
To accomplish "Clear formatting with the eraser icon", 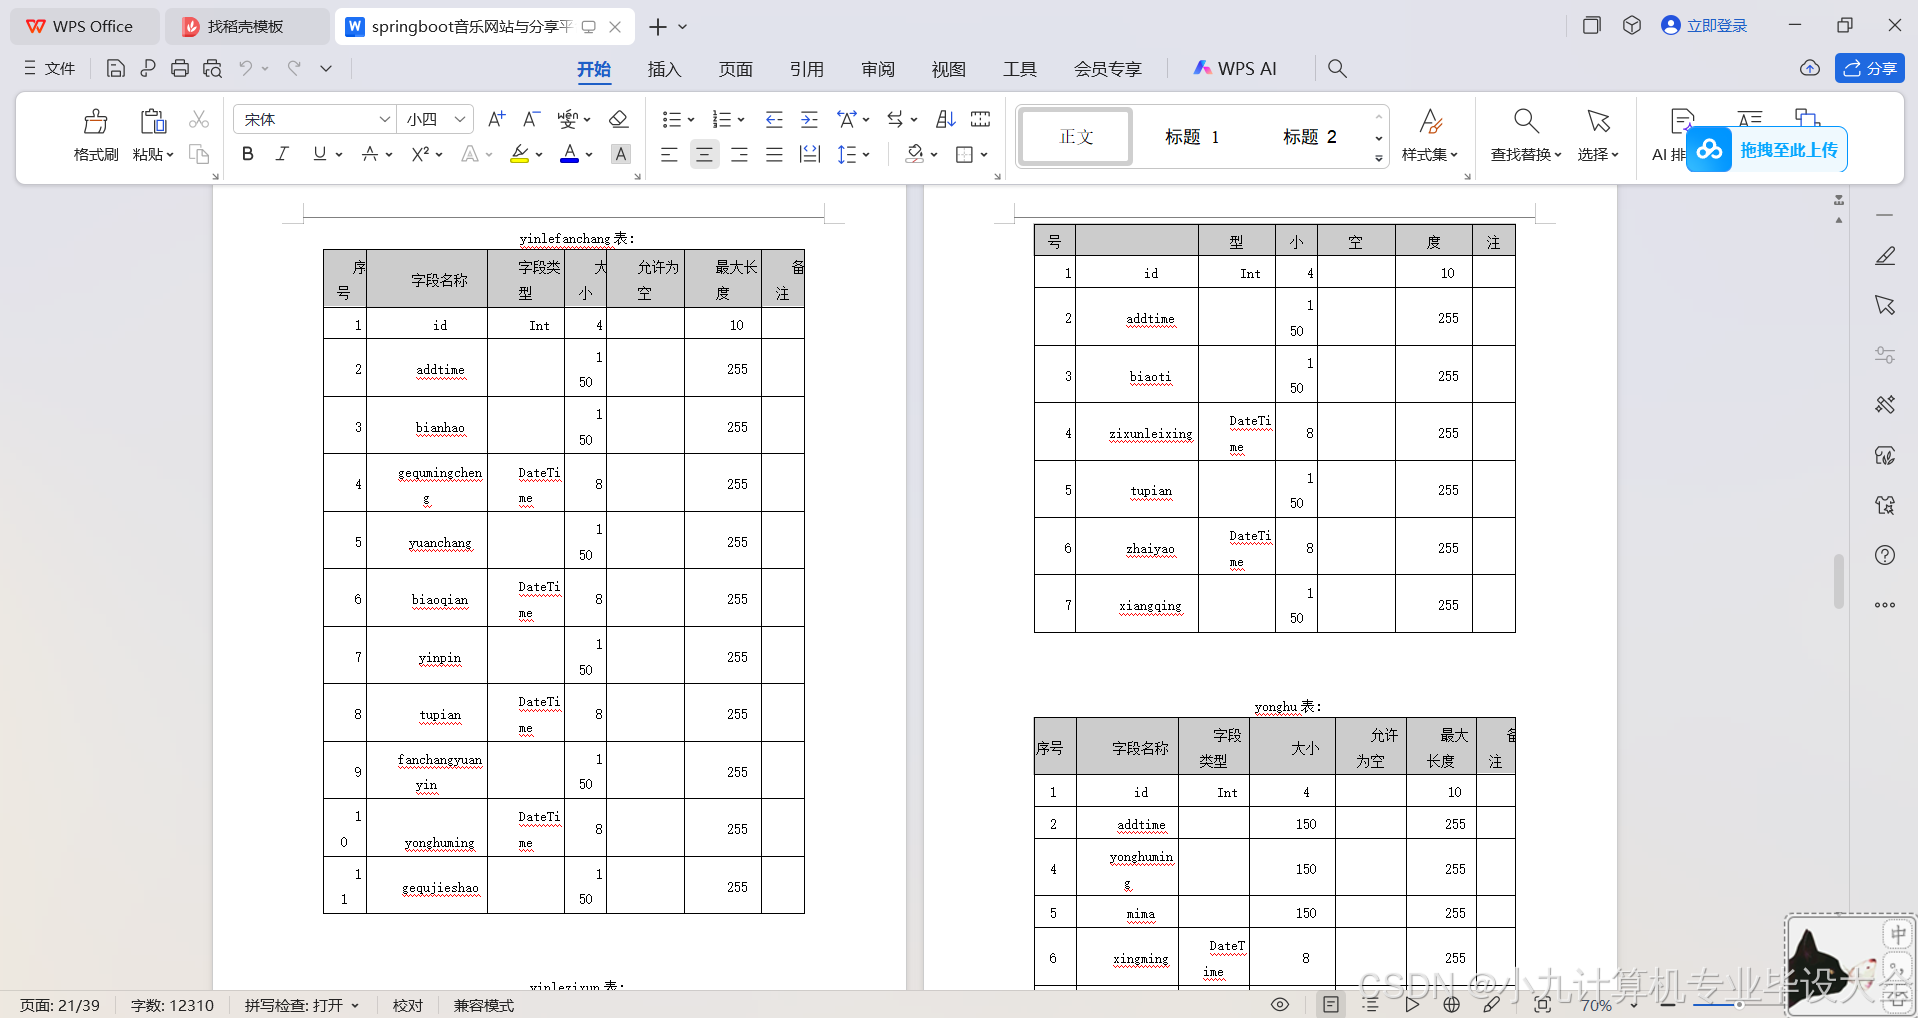I will point(618,120).
